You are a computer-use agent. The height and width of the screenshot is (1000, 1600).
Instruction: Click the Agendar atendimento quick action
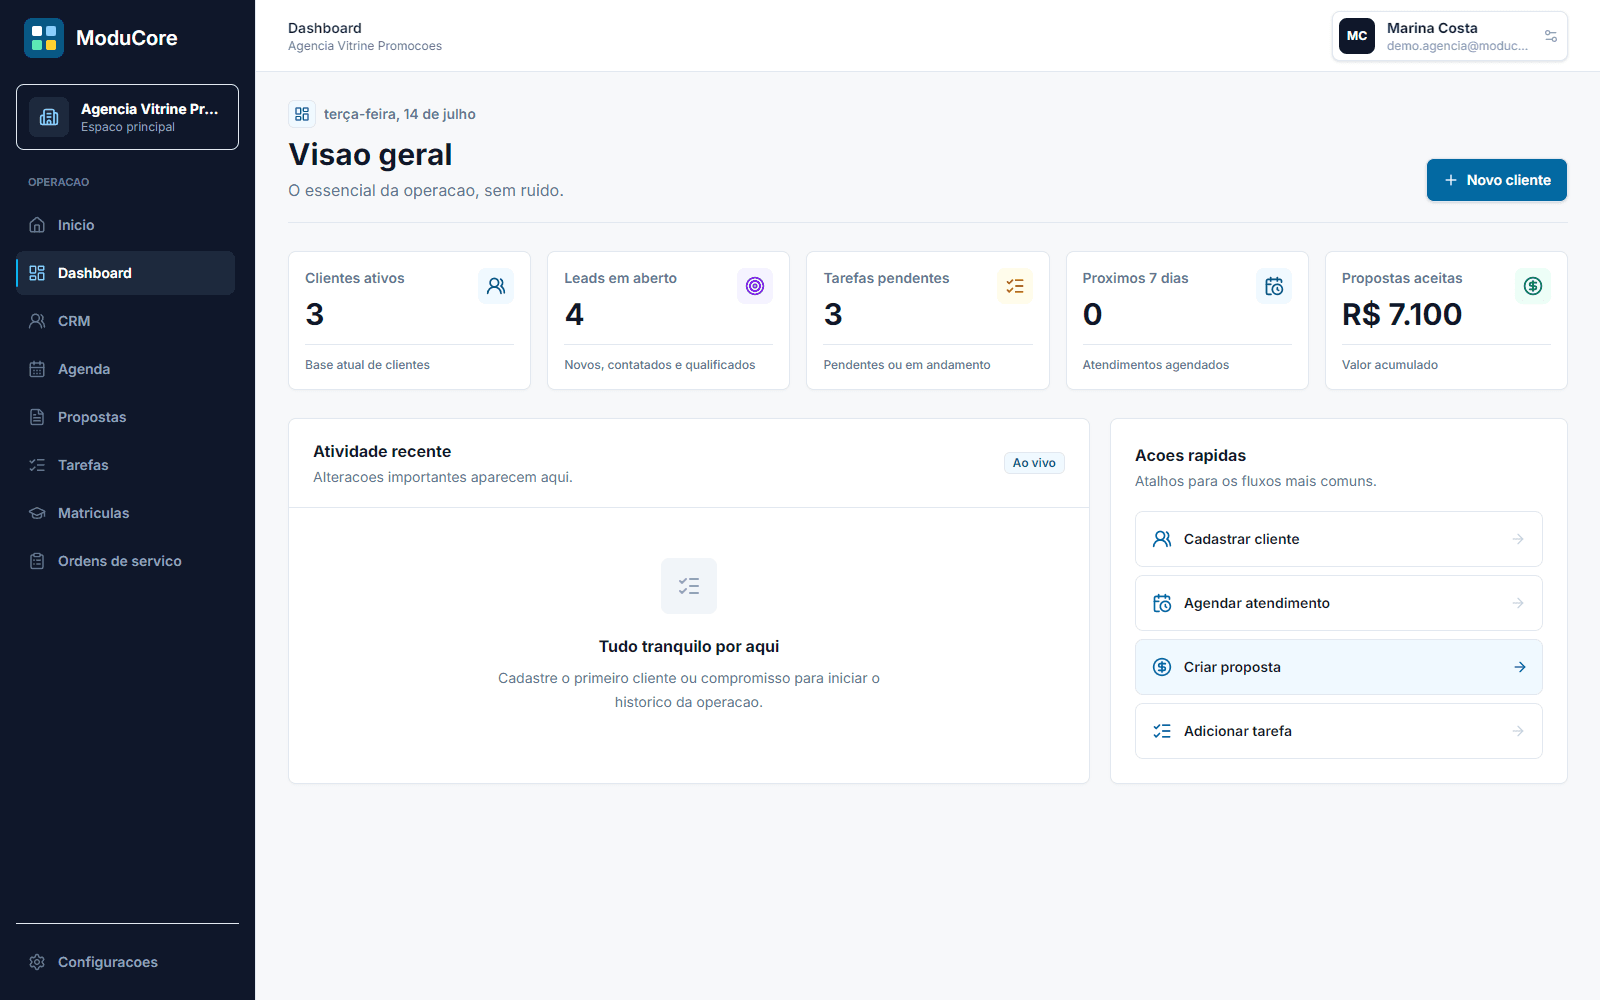[1338, 603]
